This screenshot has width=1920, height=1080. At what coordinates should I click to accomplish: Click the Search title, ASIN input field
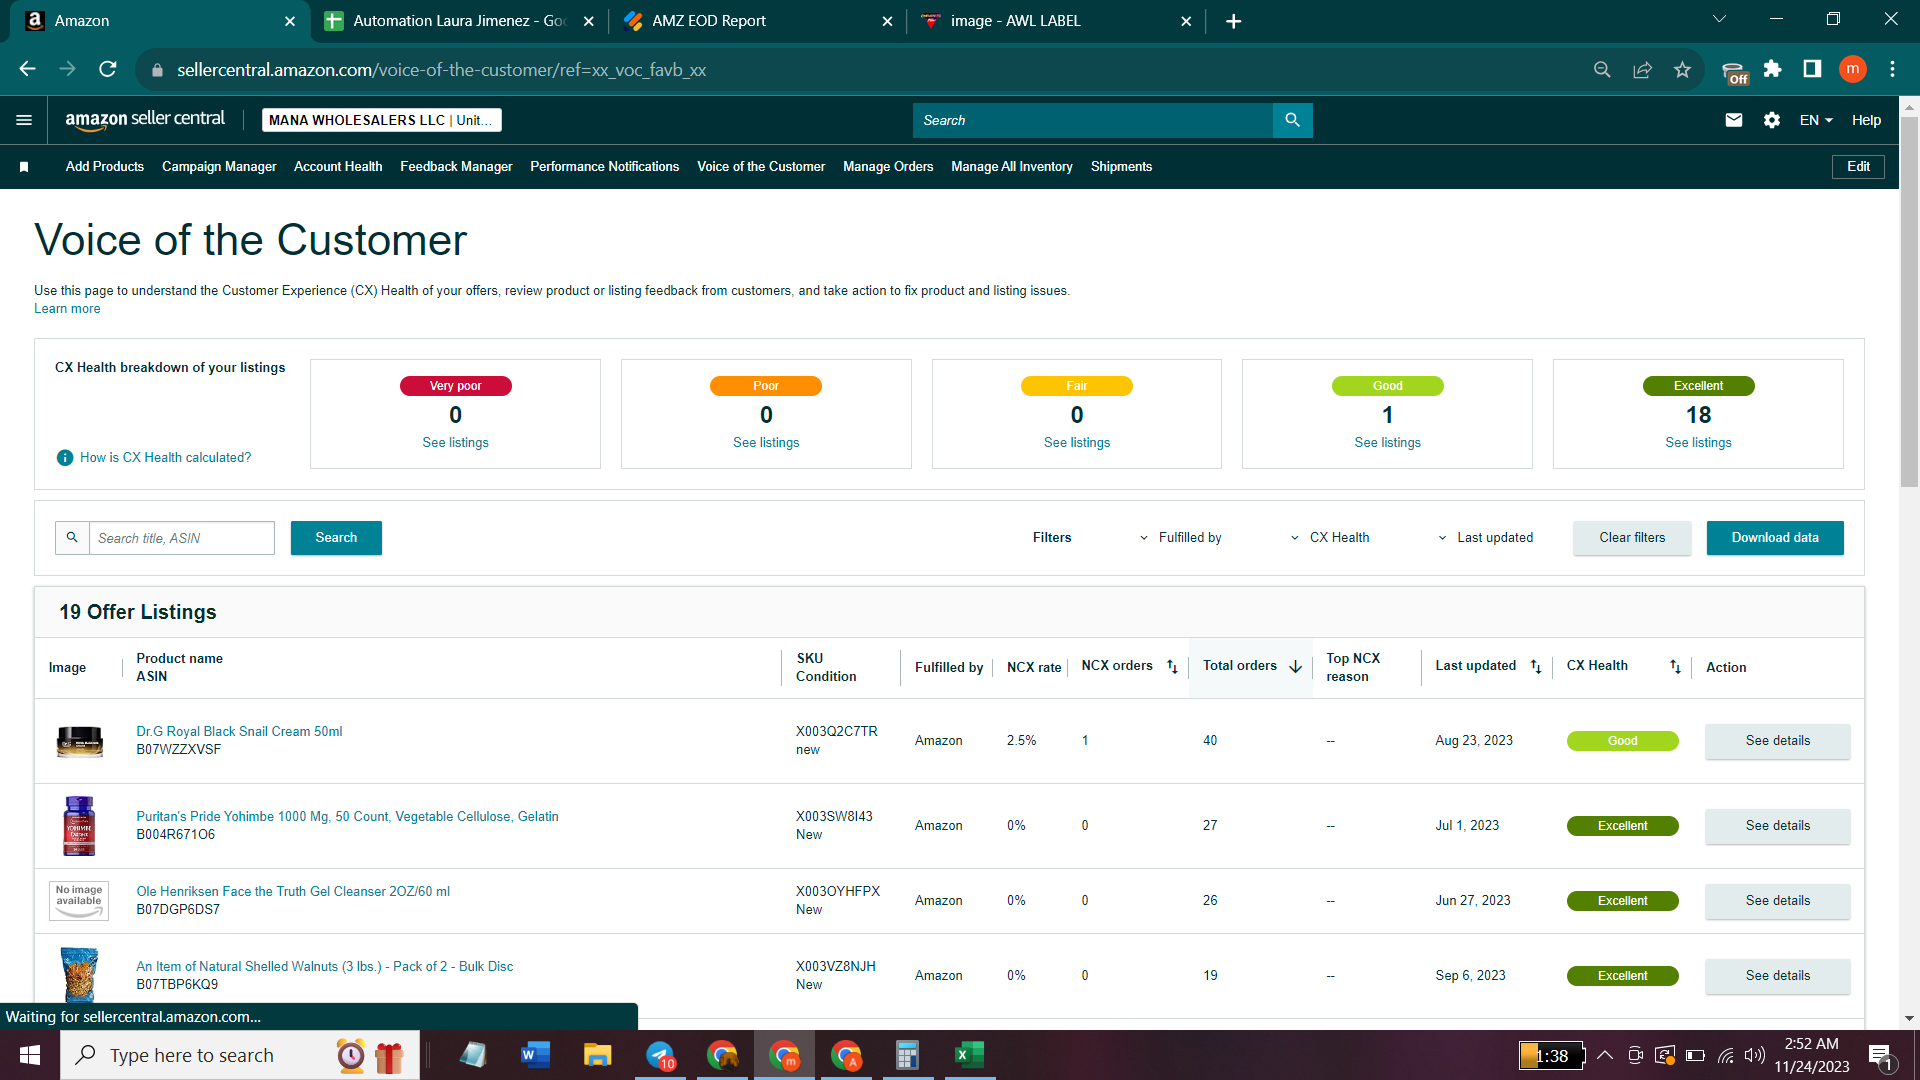(x=182, y=538)
